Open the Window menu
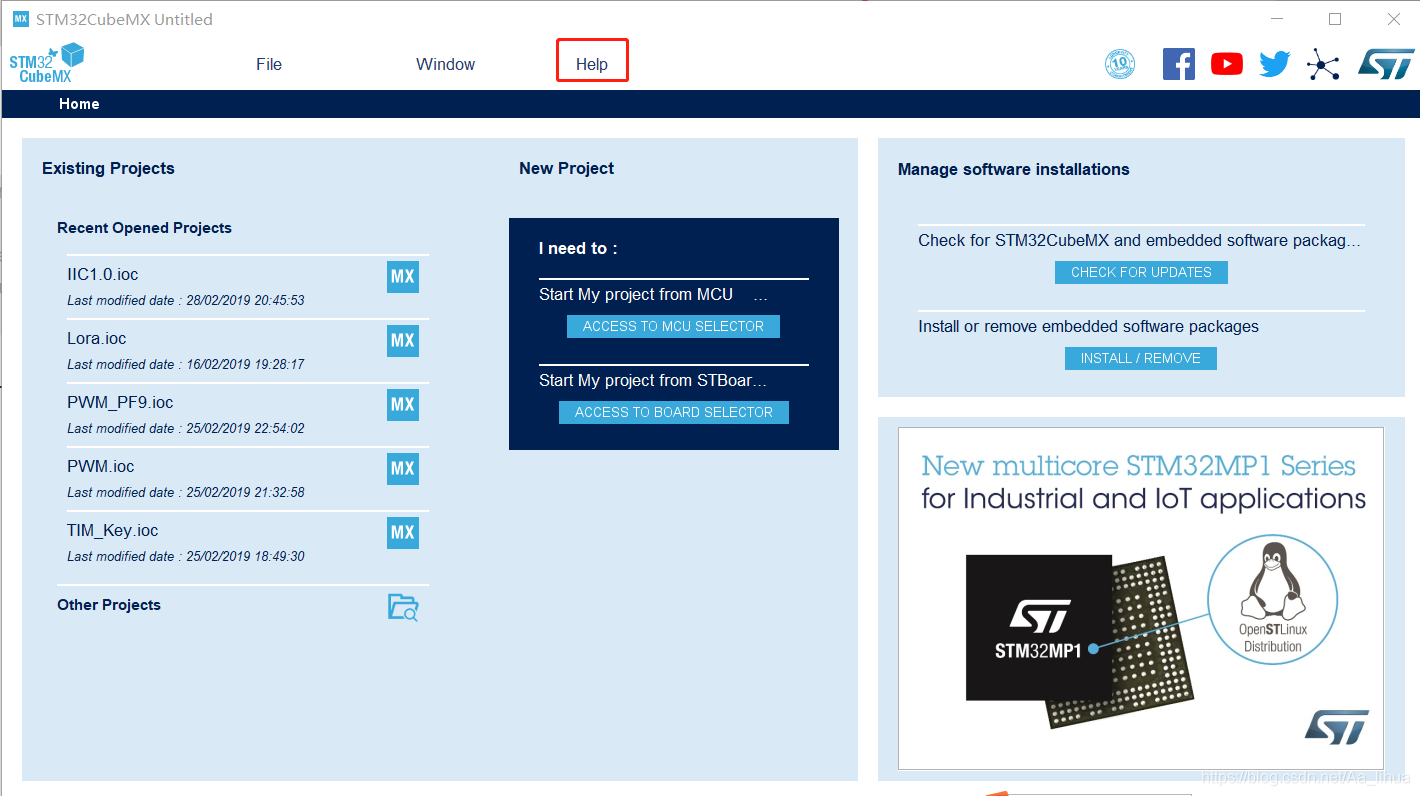The image size is (1420, 796). coord(445,63)
